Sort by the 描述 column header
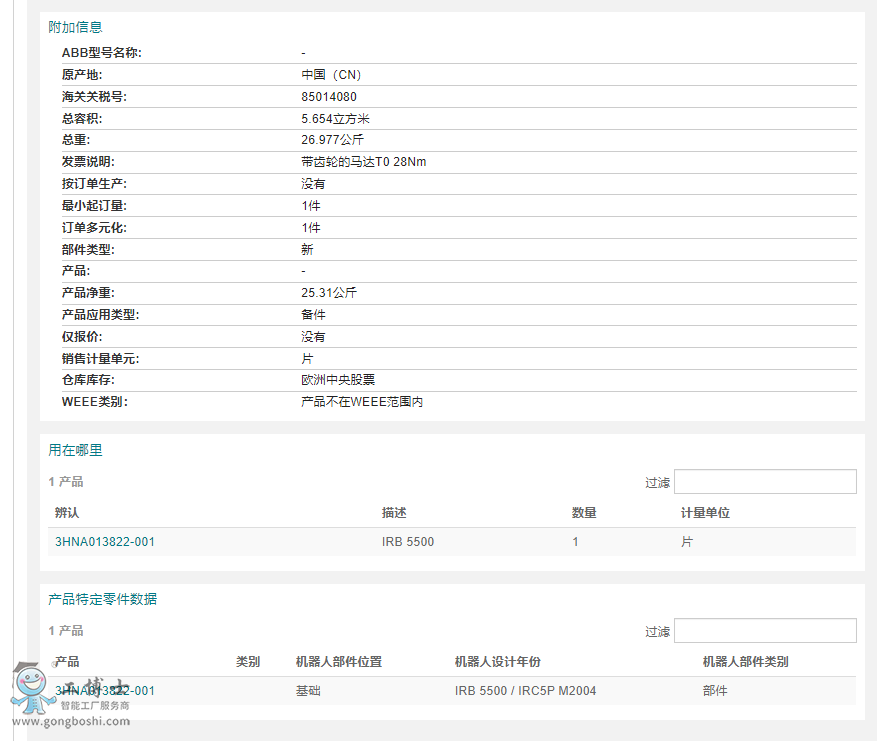The width and height of the screenshot is (877, 741). [395, 512]
